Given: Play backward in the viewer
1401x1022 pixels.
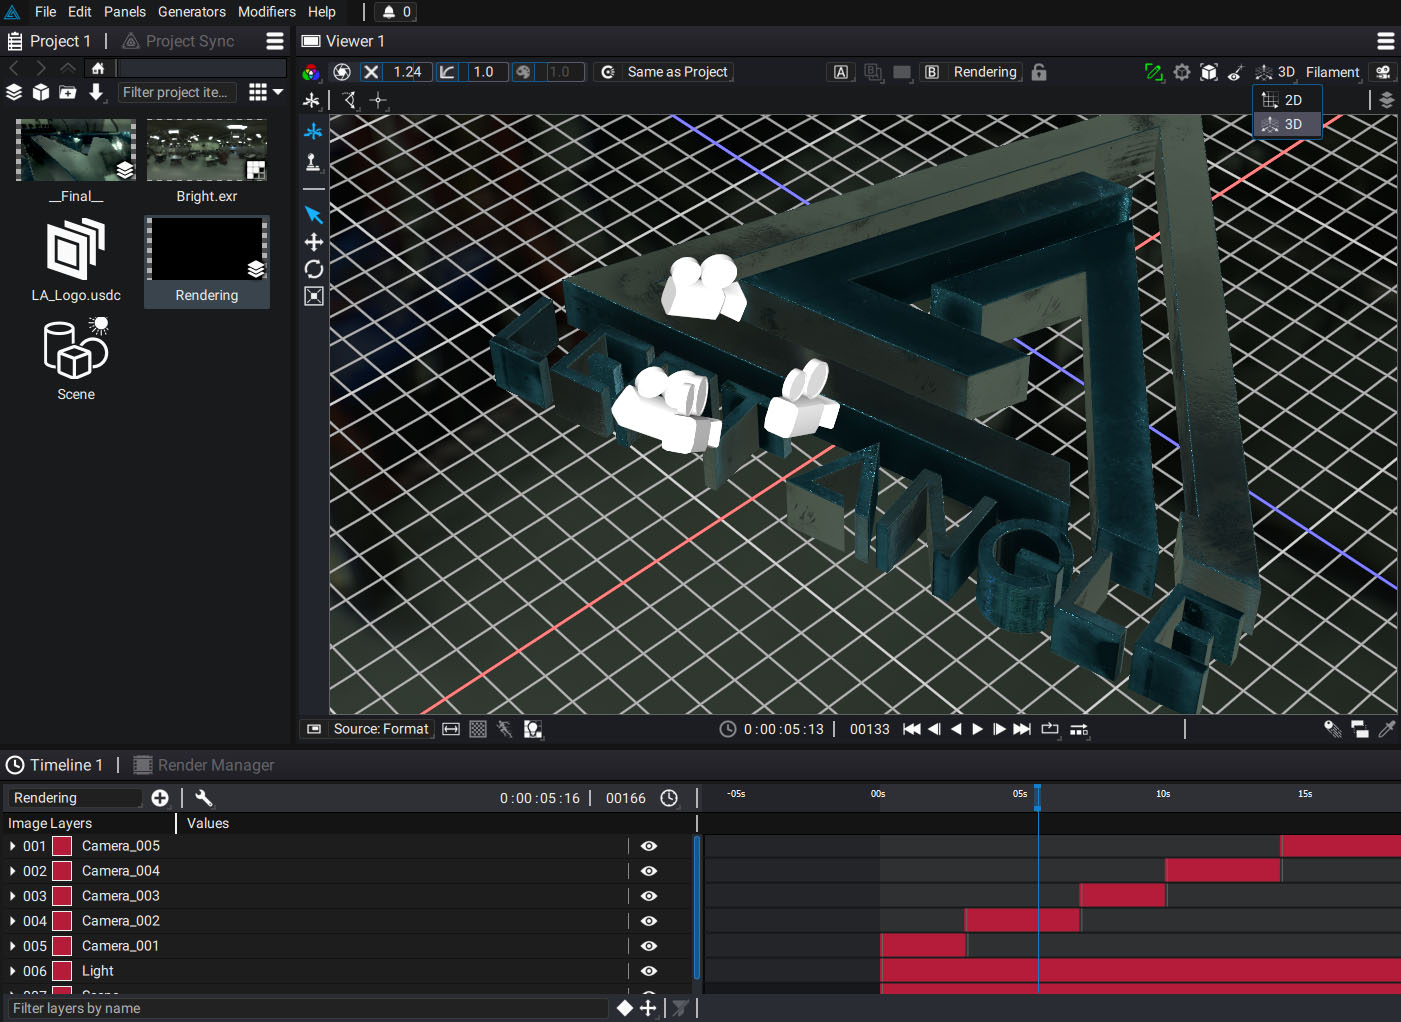Looking at the screenshot, I should tap(956, 729).
